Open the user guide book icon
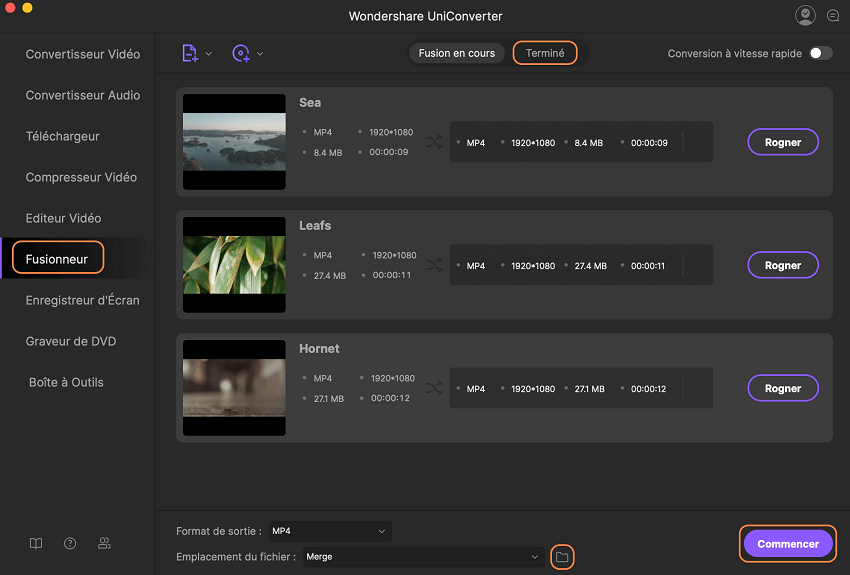The height and width of the screenshot is (575, 850). 36,544
